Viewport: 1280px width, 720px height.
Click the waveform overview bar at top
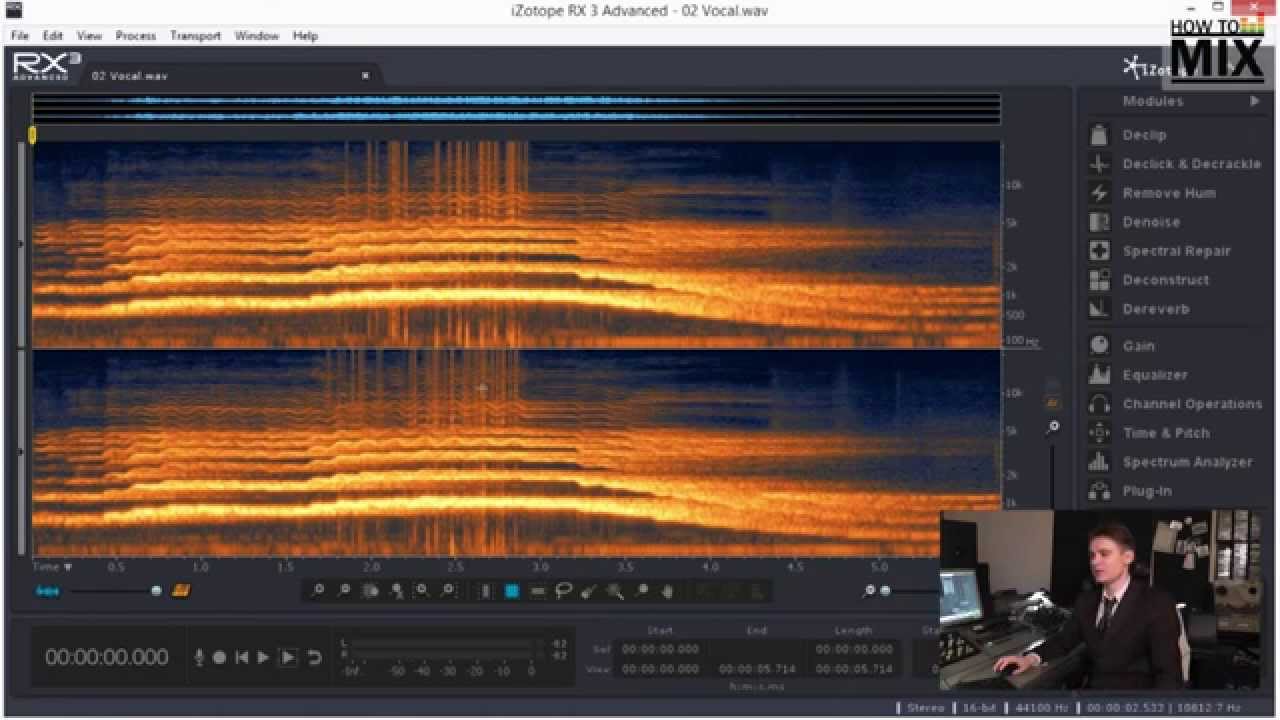(x=516, y=108)
